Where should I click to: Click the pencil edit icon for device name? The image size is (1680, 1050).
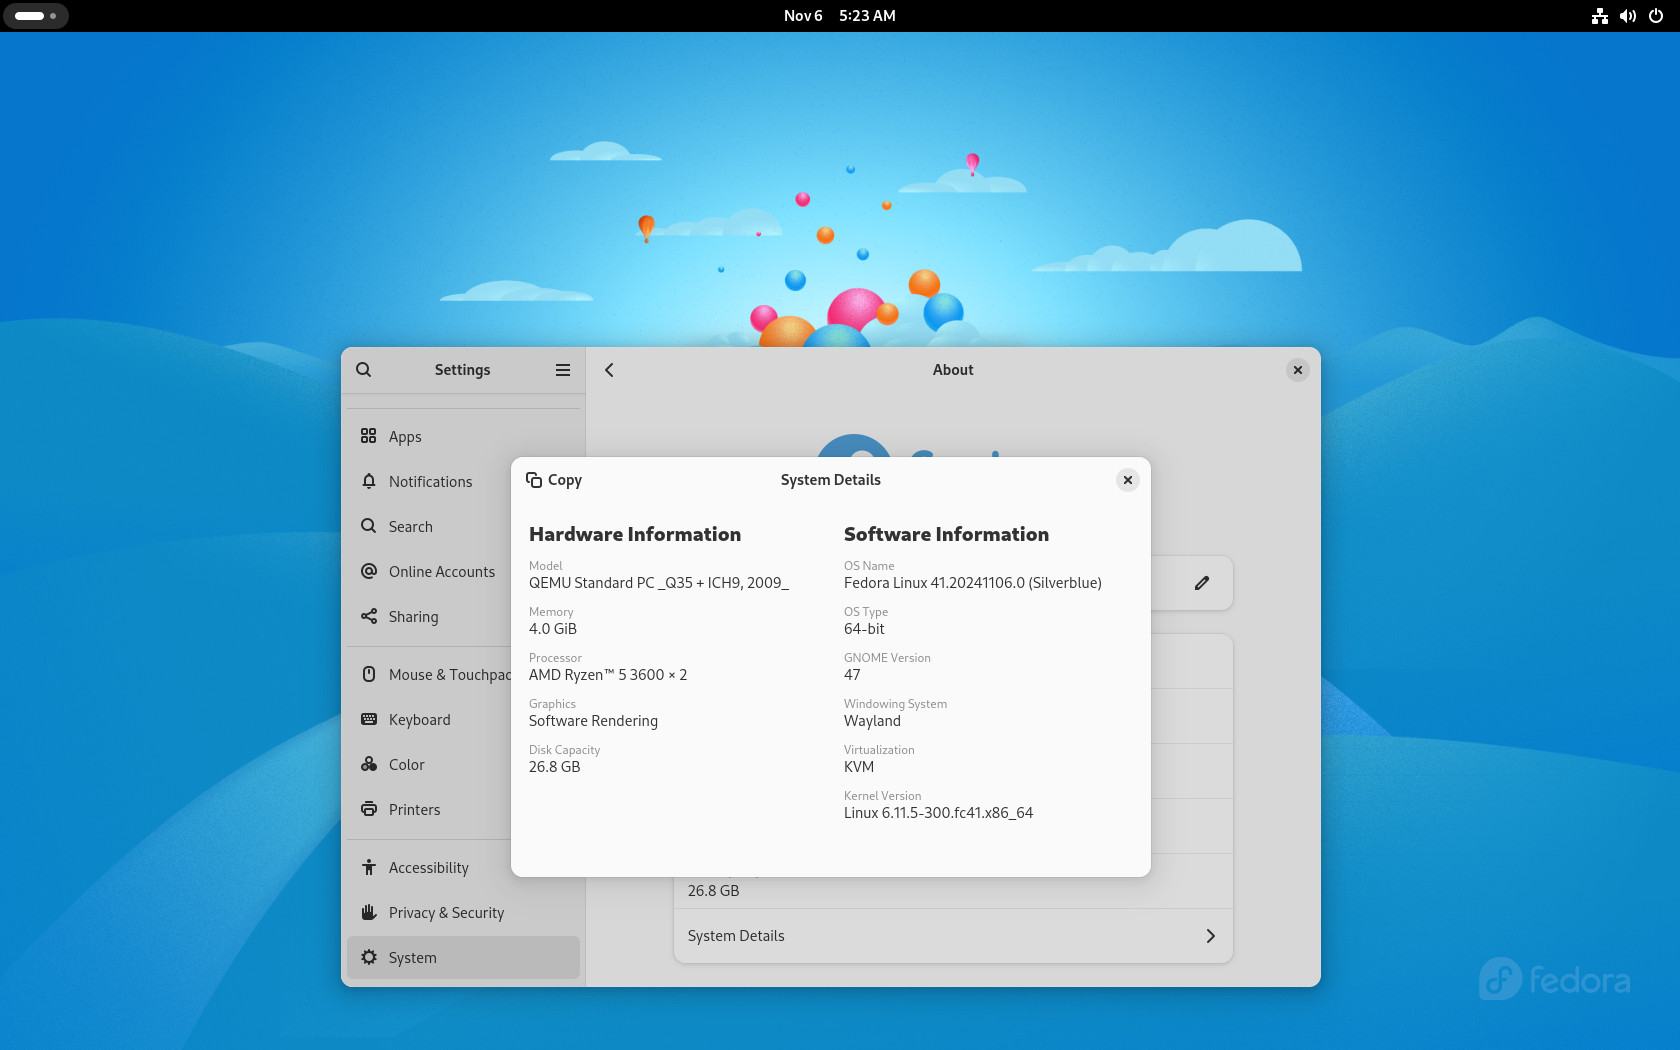click(1202, 583)
